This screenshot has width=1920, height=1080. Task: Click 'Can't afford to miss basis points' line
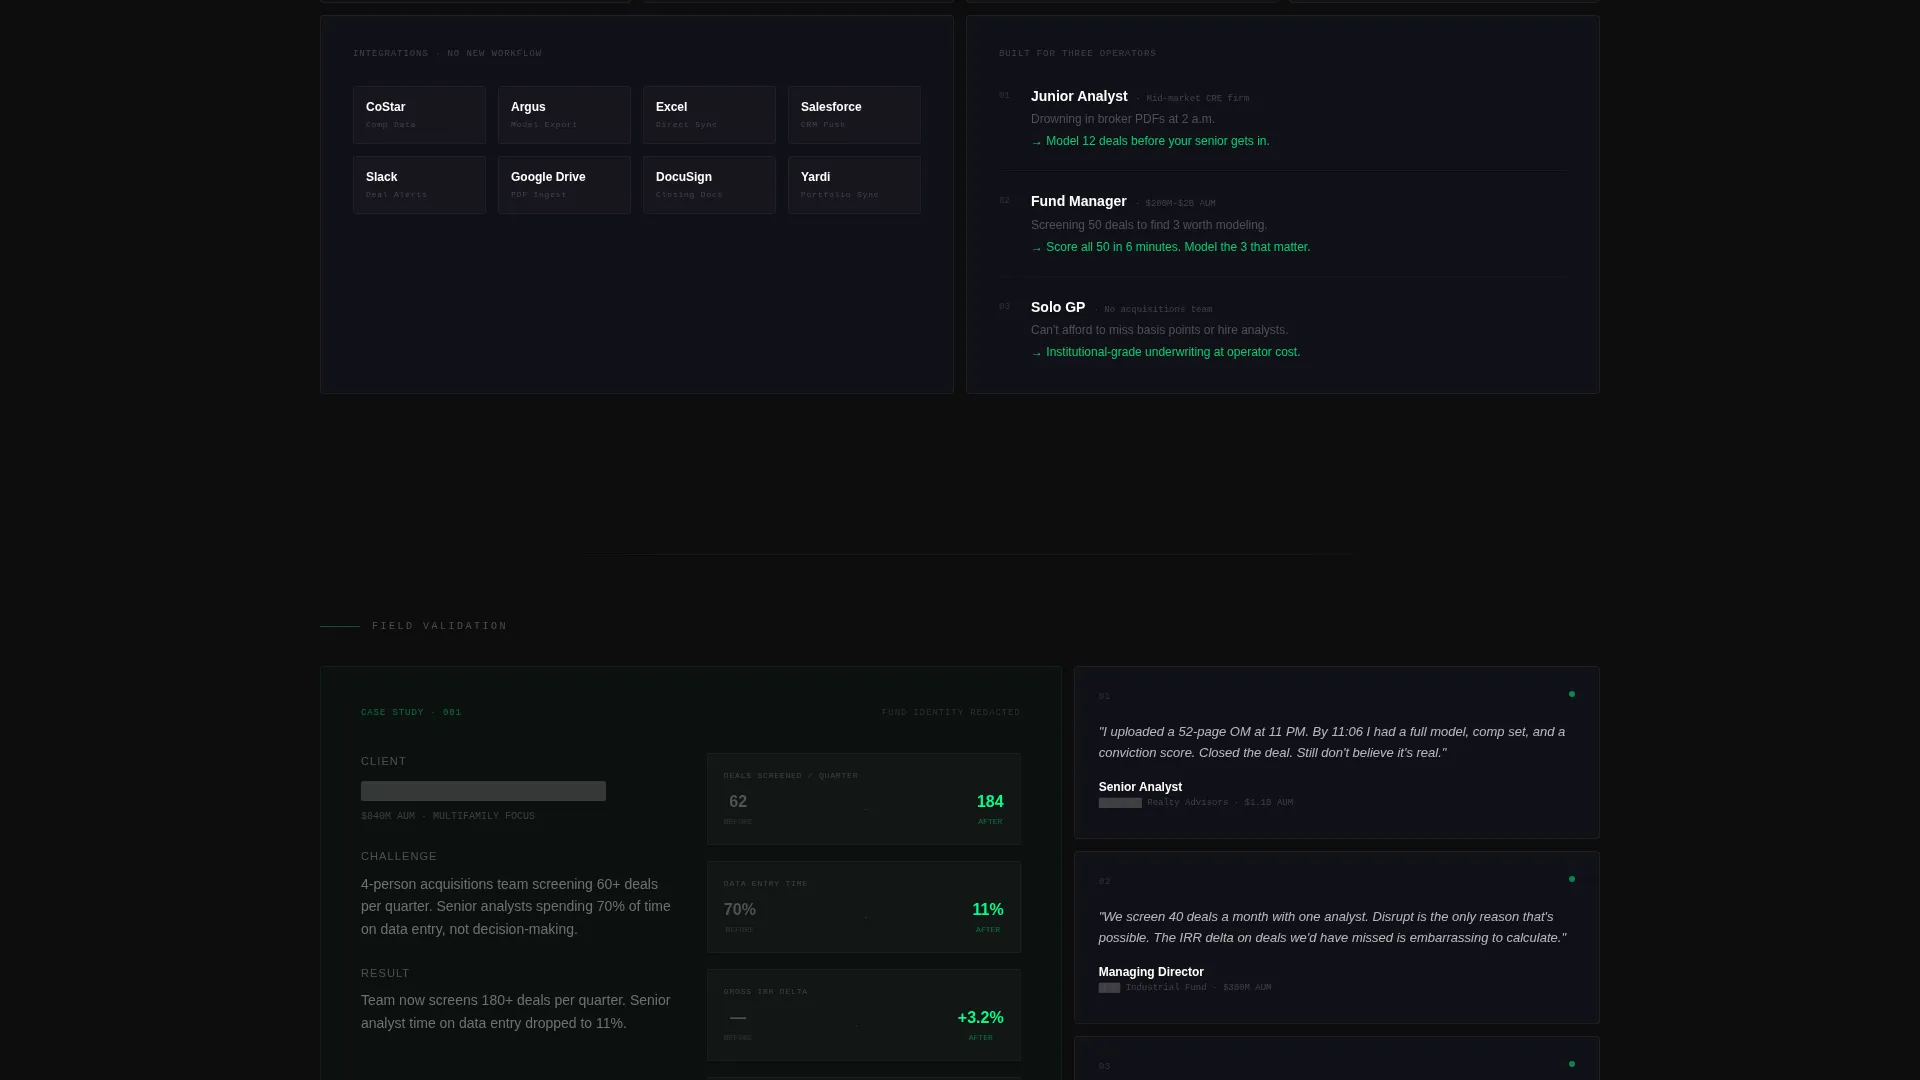tap(1160, 330)
